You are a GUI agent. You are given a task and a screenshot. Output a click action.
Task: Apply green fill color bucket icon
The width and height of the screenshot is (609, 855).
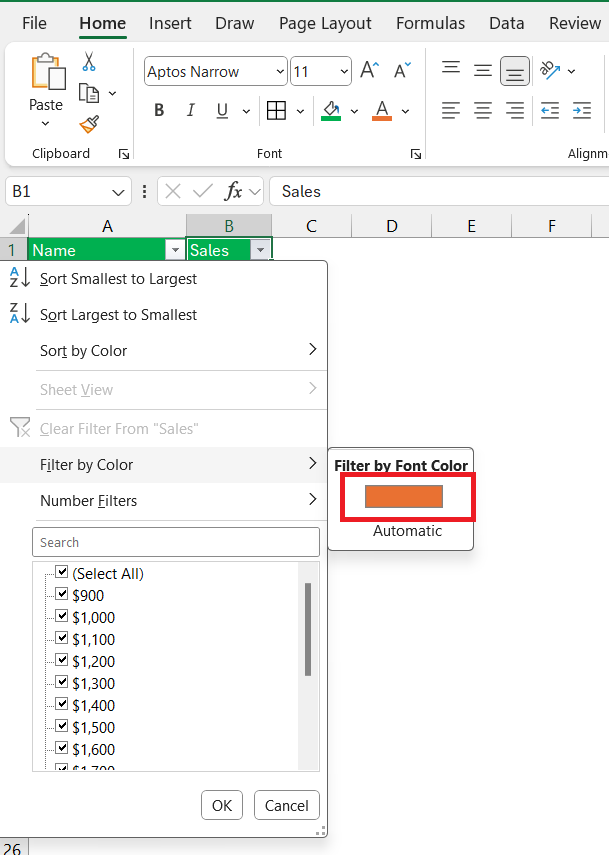coord(331,111)
